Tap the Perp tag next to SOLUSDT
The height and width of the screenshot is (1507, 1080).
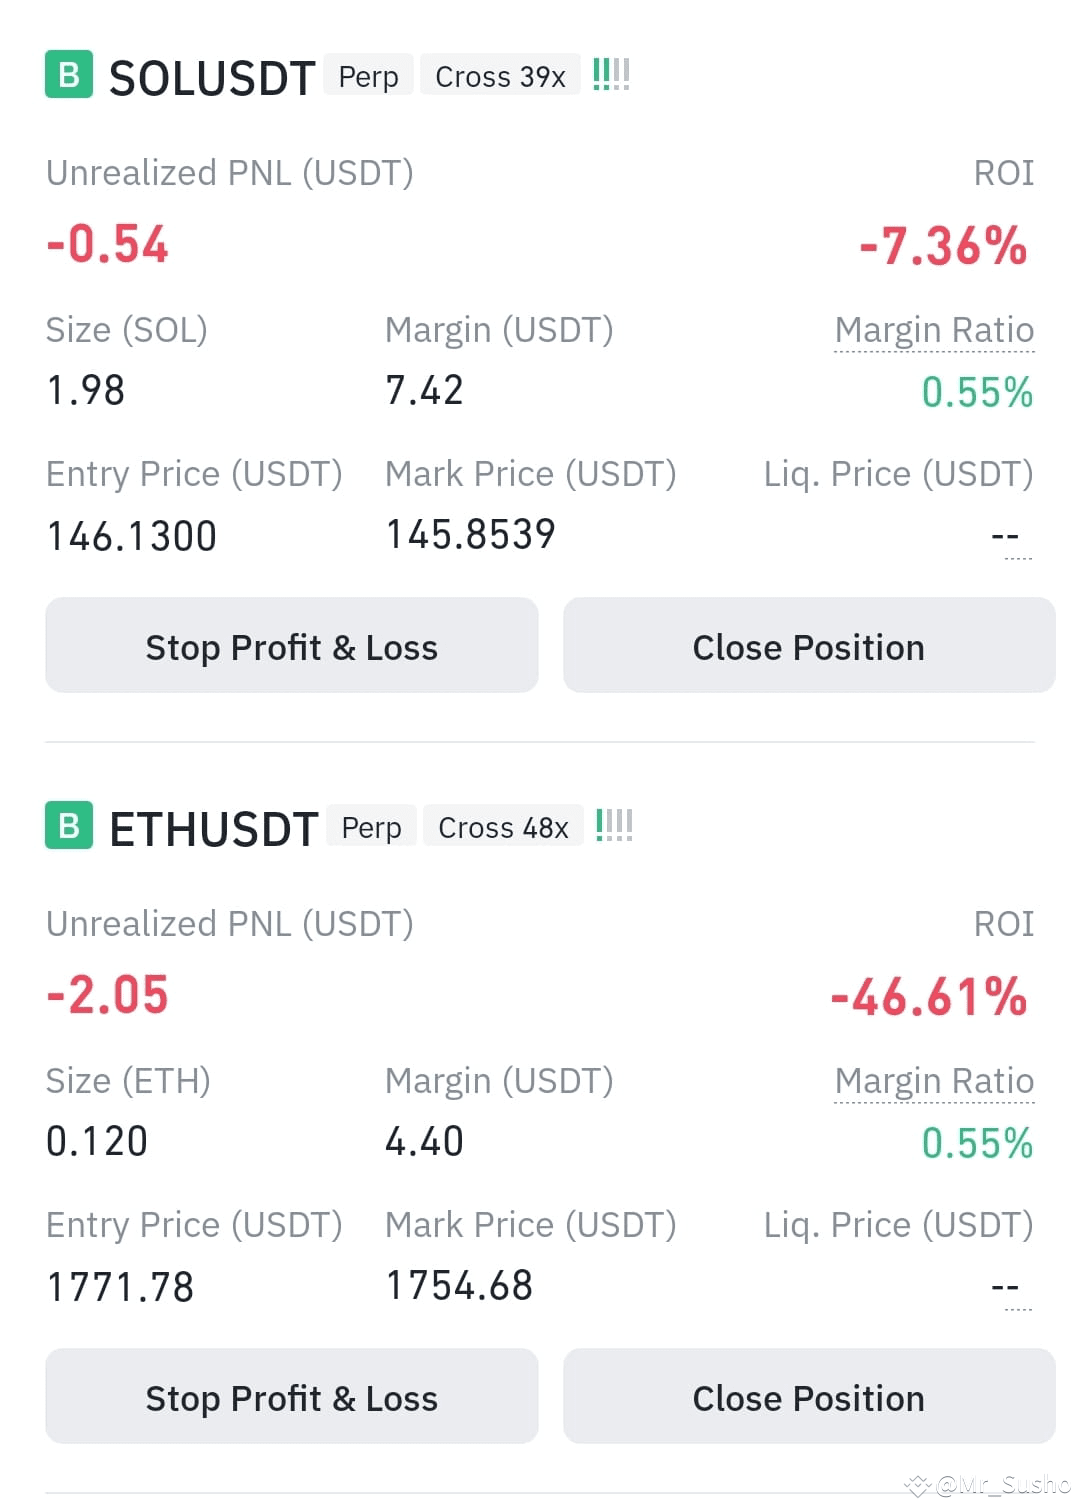pyautogui.click(x=368, y=76)
